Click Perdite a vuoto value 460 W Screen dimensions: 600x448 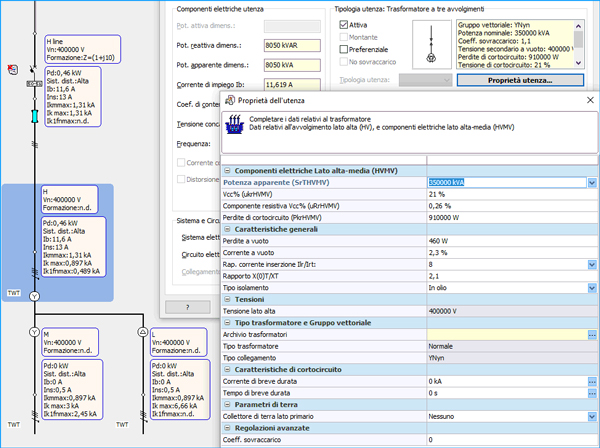[512, 241]
